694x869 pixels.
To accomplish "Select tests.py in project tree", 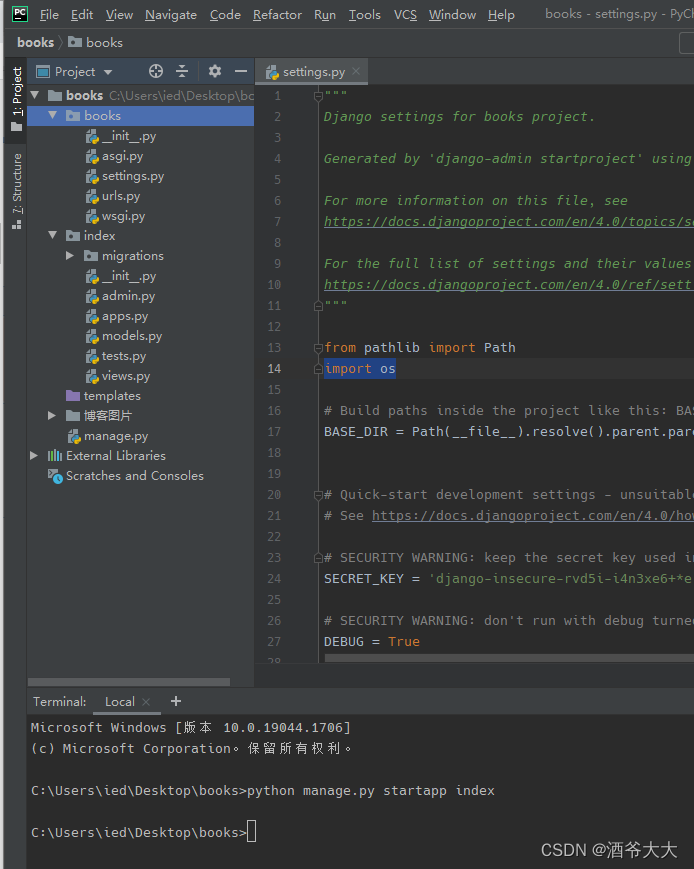I will click(116, 356).
